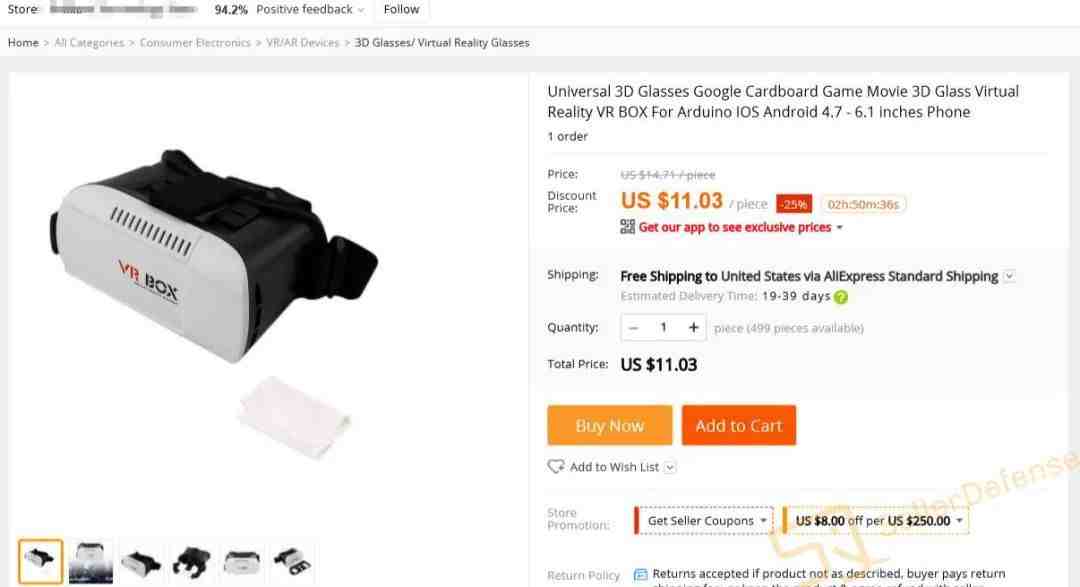Open Consumer Electronics breadcrumb category
This screenshot has width=1080, height=587.
coord(195,43)
